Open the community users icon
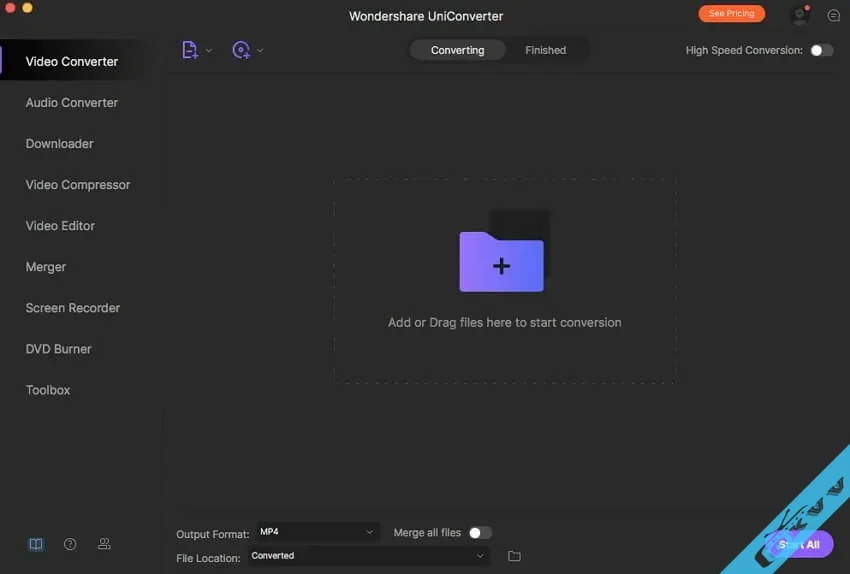The height and width of the screenshot is (574, 850). [104, 544]
